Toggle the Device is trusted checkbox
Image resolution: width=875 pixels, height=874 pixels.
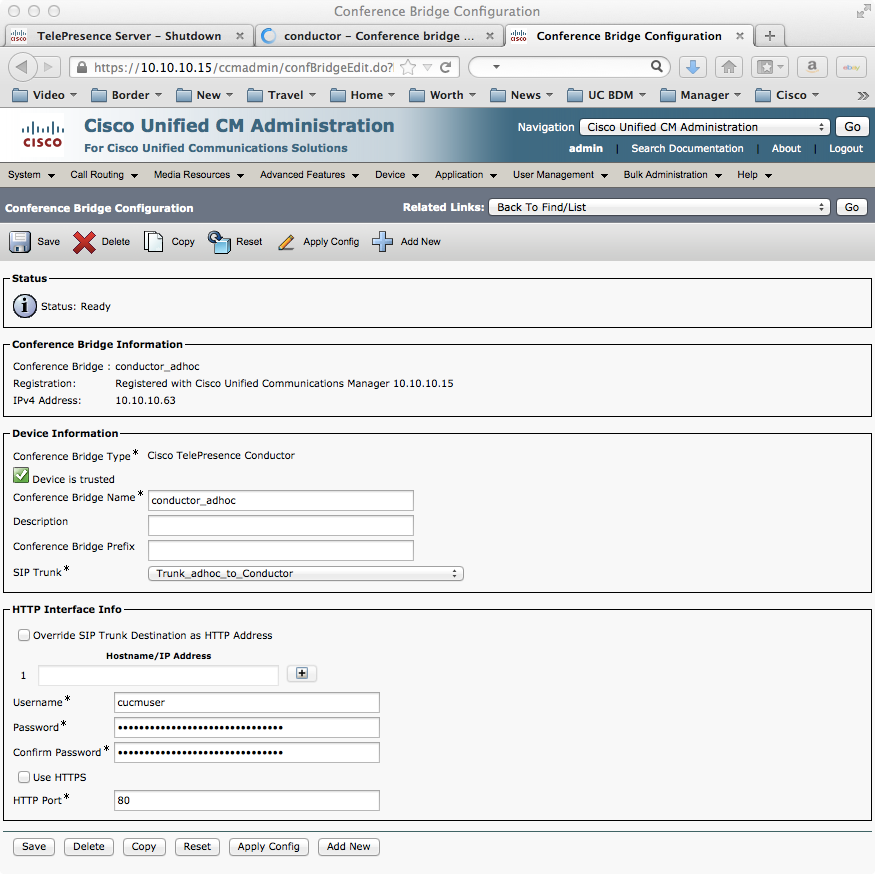pos(21,476)
